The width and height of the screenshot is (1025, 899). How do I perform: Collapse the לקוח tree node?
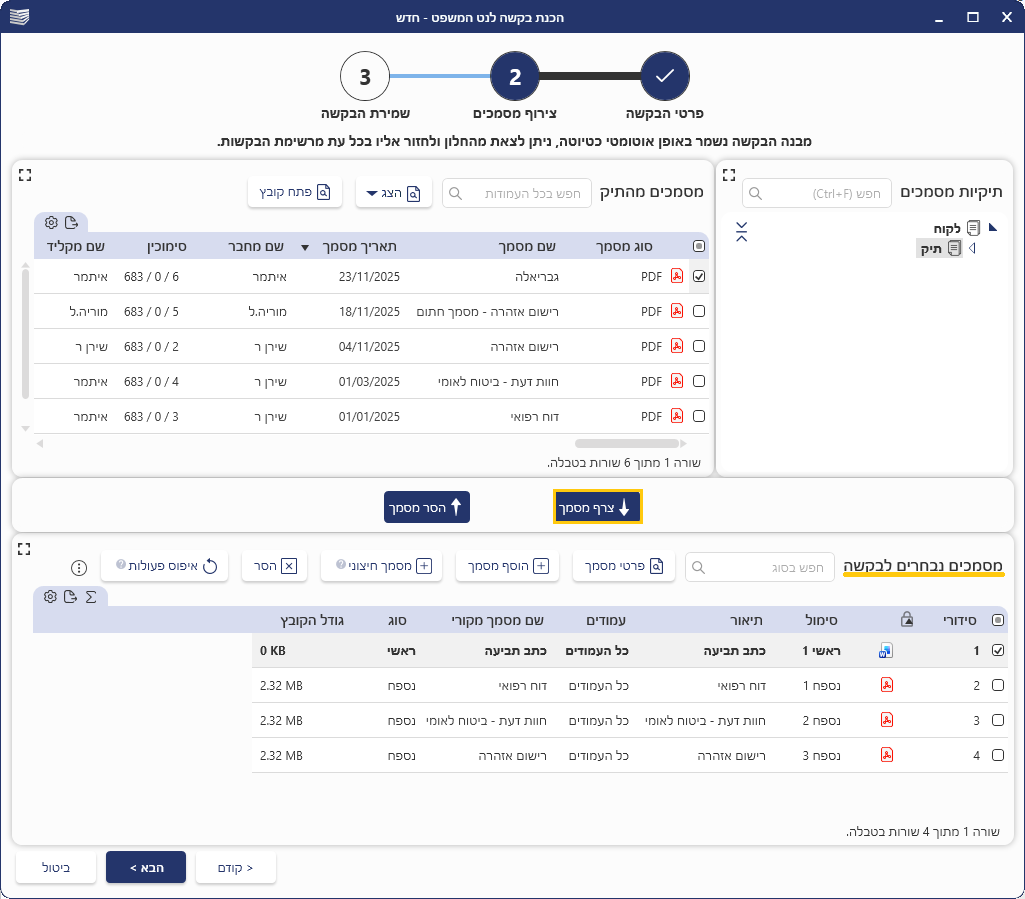tap(993, 228)
